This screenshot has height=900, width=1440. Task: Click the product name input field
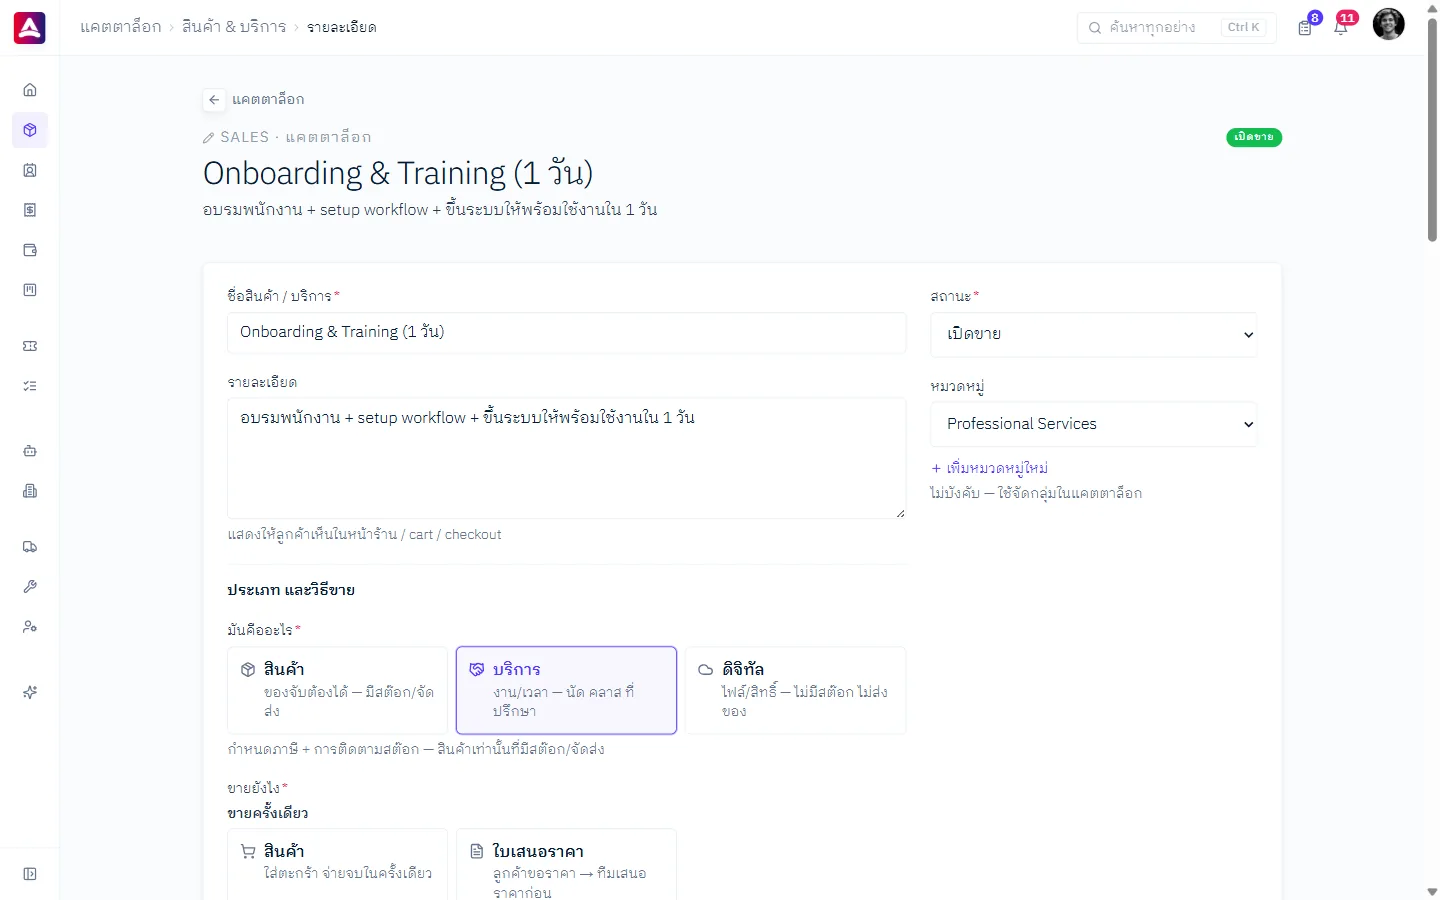point(566,332)
